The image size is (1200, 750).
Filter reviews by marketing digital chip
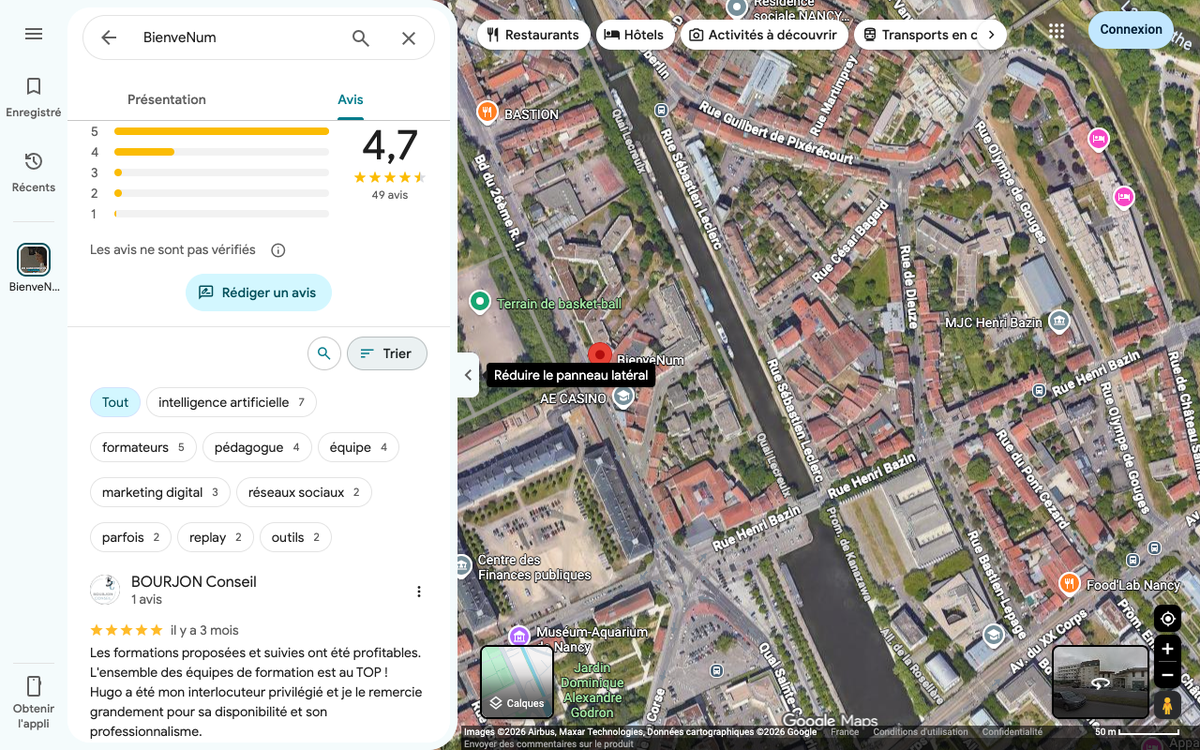point(160,492)
